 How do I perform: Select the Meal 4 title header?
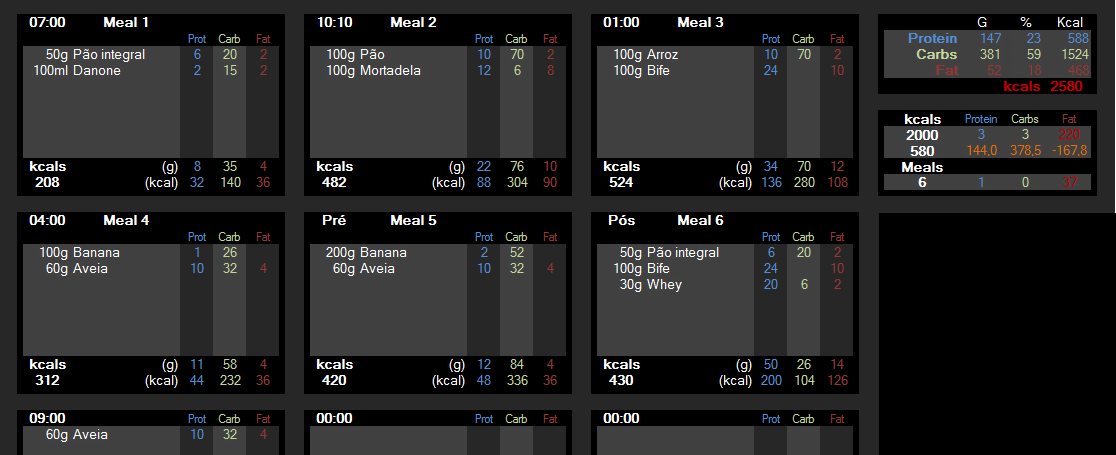126,221
